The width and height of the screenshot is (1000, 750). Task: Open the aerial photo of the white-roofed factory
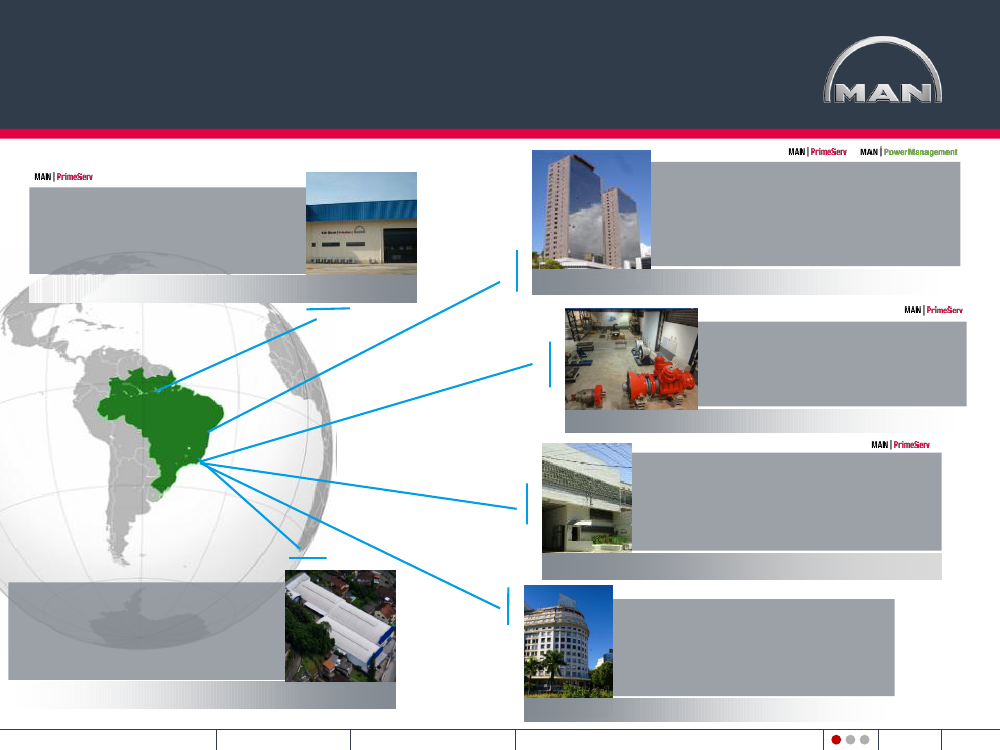click(341, 626)
